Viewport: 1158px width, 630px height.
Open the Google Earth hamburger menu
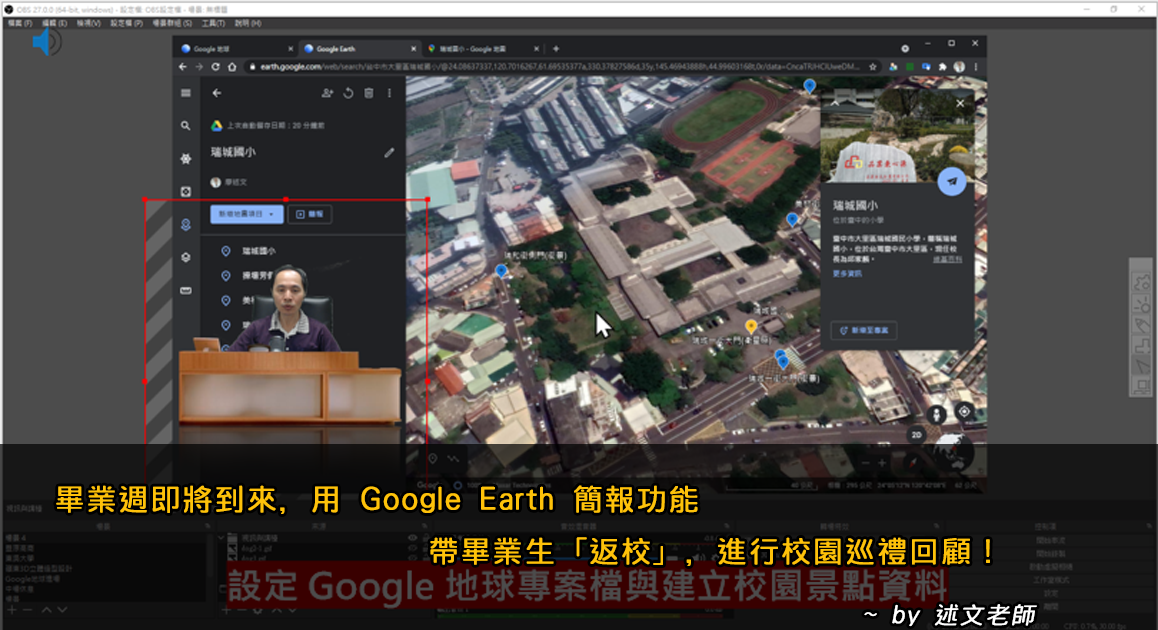[185, 93]
